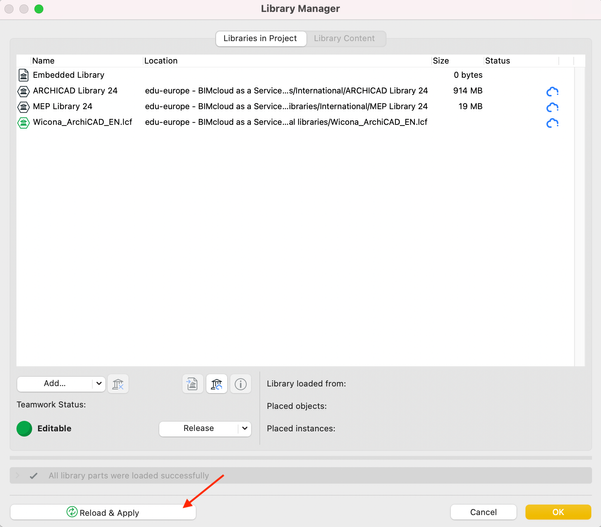
Task: Click the Cancel button
Action: pos(483,512)
